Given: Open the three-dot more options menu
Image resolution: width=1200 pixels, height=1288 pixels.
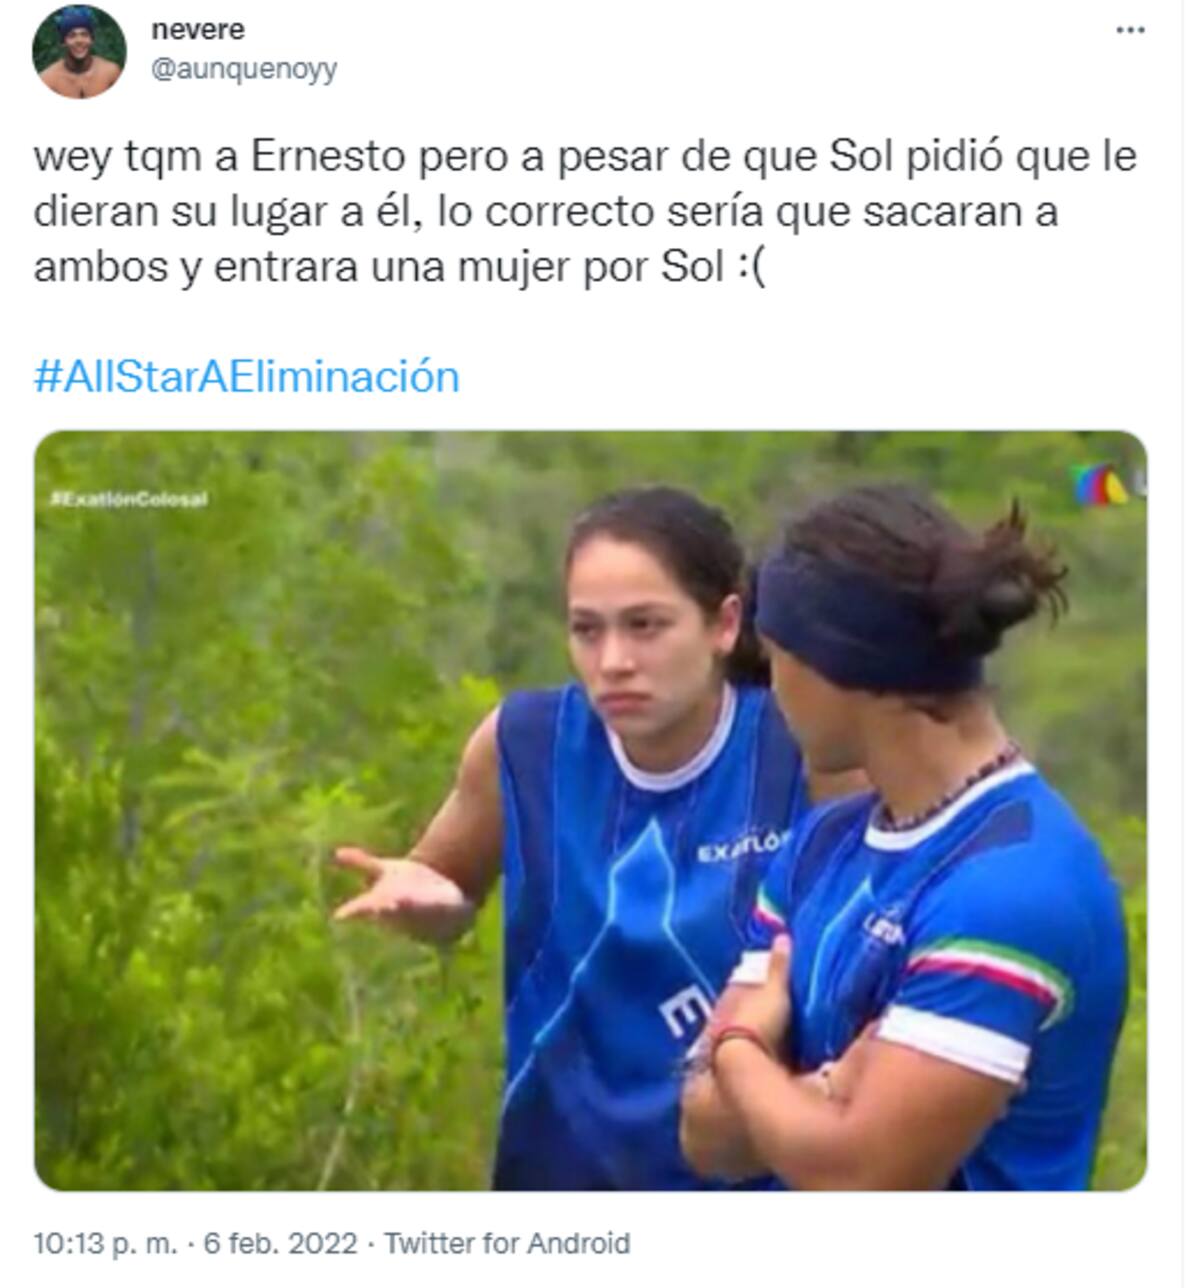Looking at the screenshot, I should pyautogui.click(x=1129, y=31).
